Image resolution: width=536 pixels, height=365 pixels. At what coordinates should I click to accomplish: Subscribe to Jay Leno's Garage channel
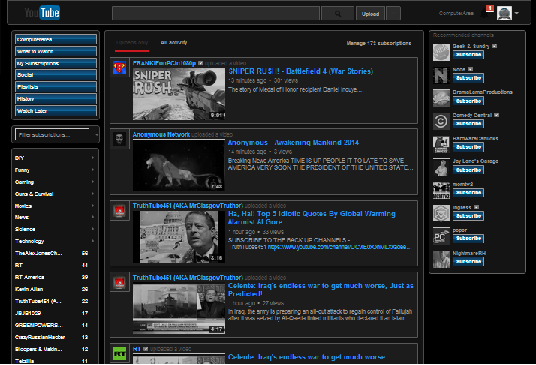point(468,170)
